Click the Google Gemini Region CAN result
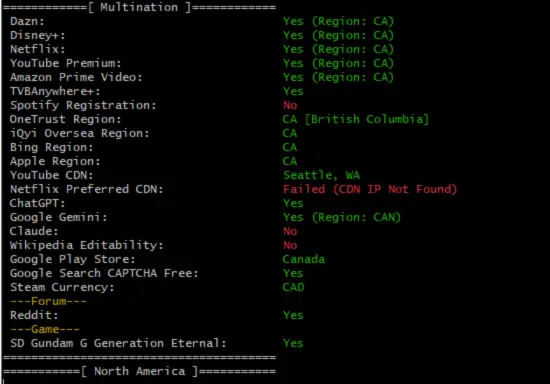 click(x=342, y=217)
